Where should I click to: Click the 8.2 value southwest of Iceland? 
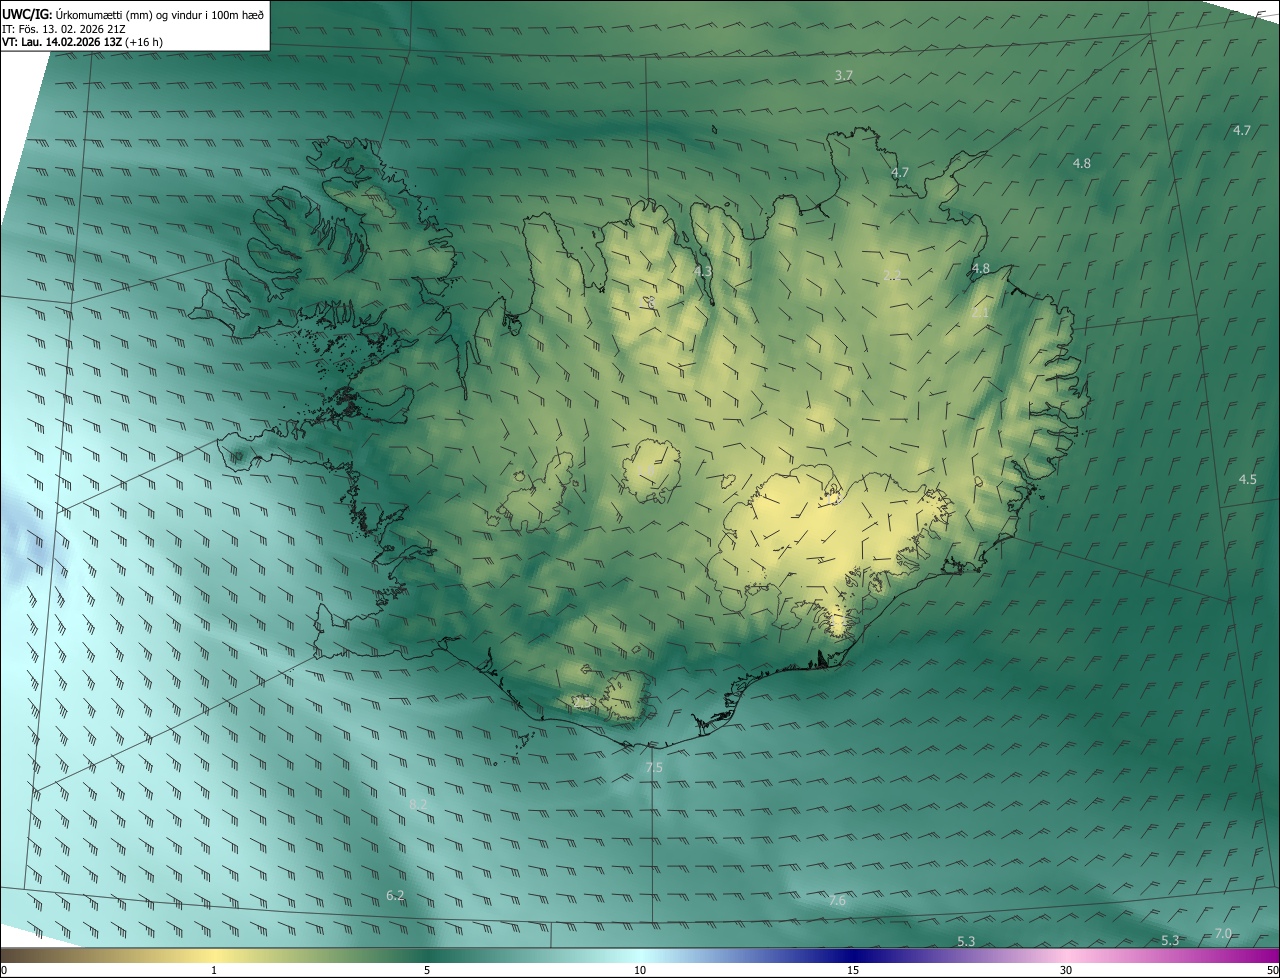tap(418, 804)
